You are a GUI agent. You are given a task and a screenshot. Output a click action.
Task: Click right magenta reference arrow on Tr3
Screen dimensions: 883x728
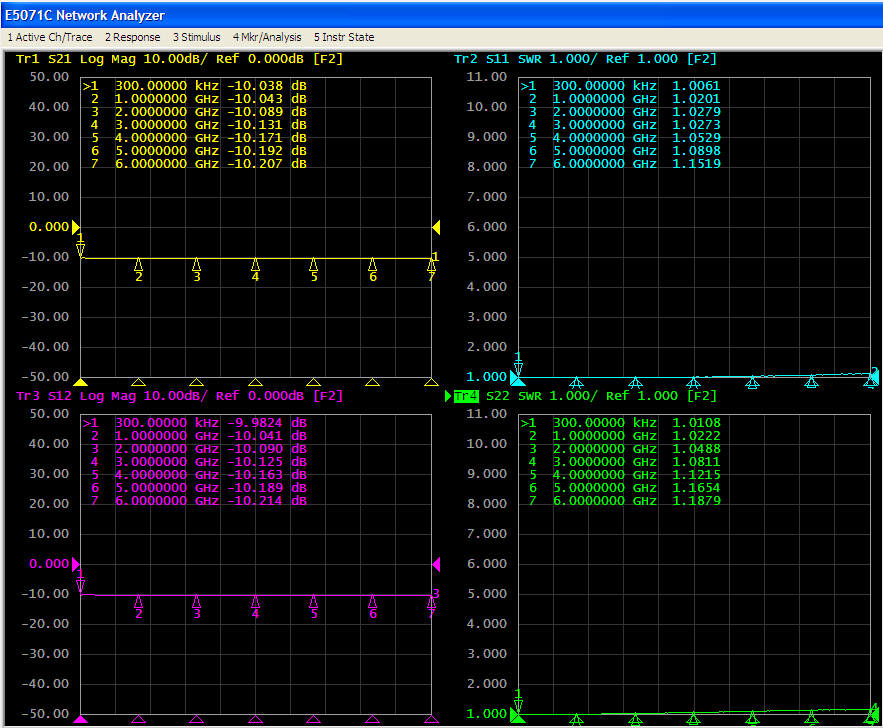point(436,564)
